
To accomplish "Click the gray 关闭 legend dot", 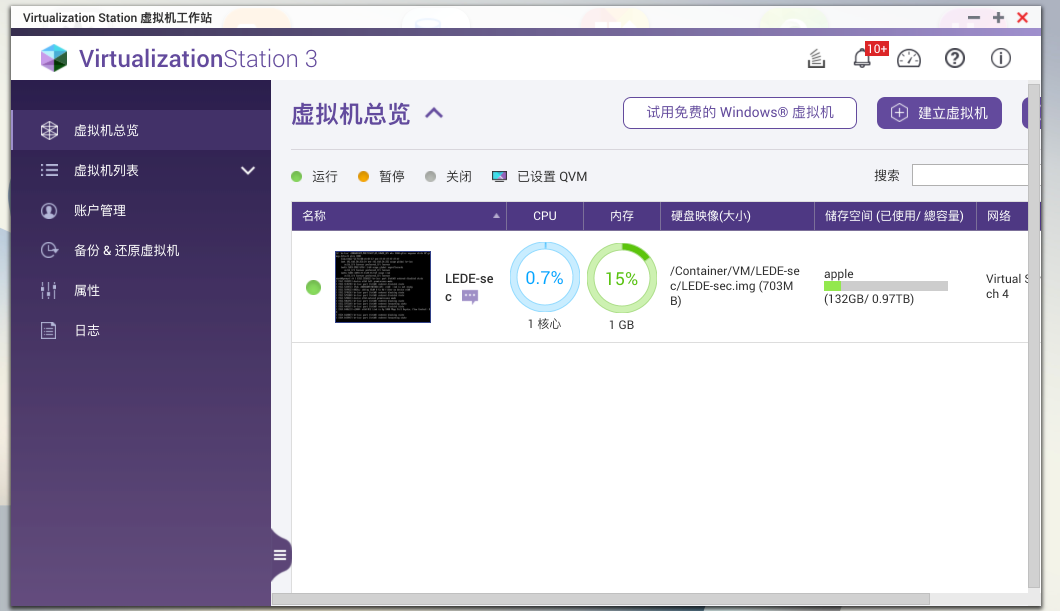I will [x=431, y=176].
